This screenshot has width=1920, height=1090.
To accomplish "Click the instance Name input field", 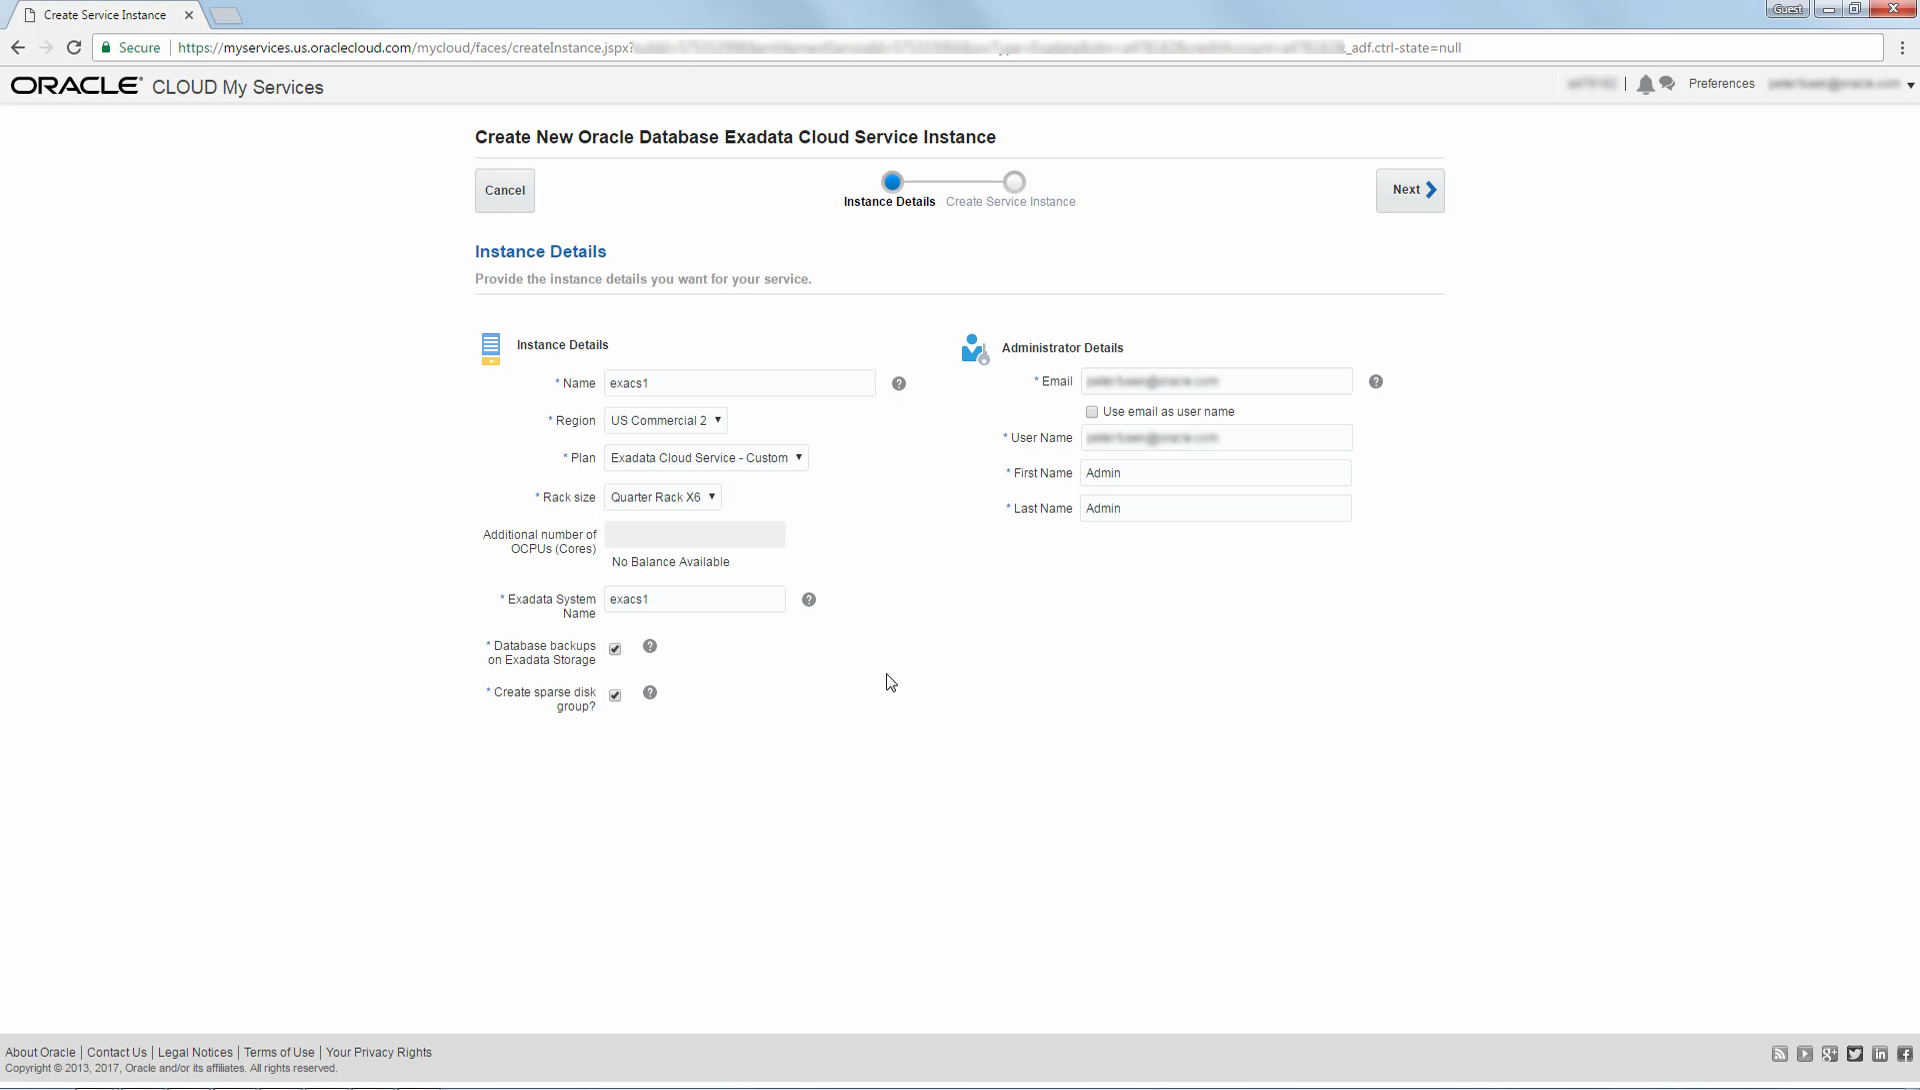I will (x=740, y=384).
